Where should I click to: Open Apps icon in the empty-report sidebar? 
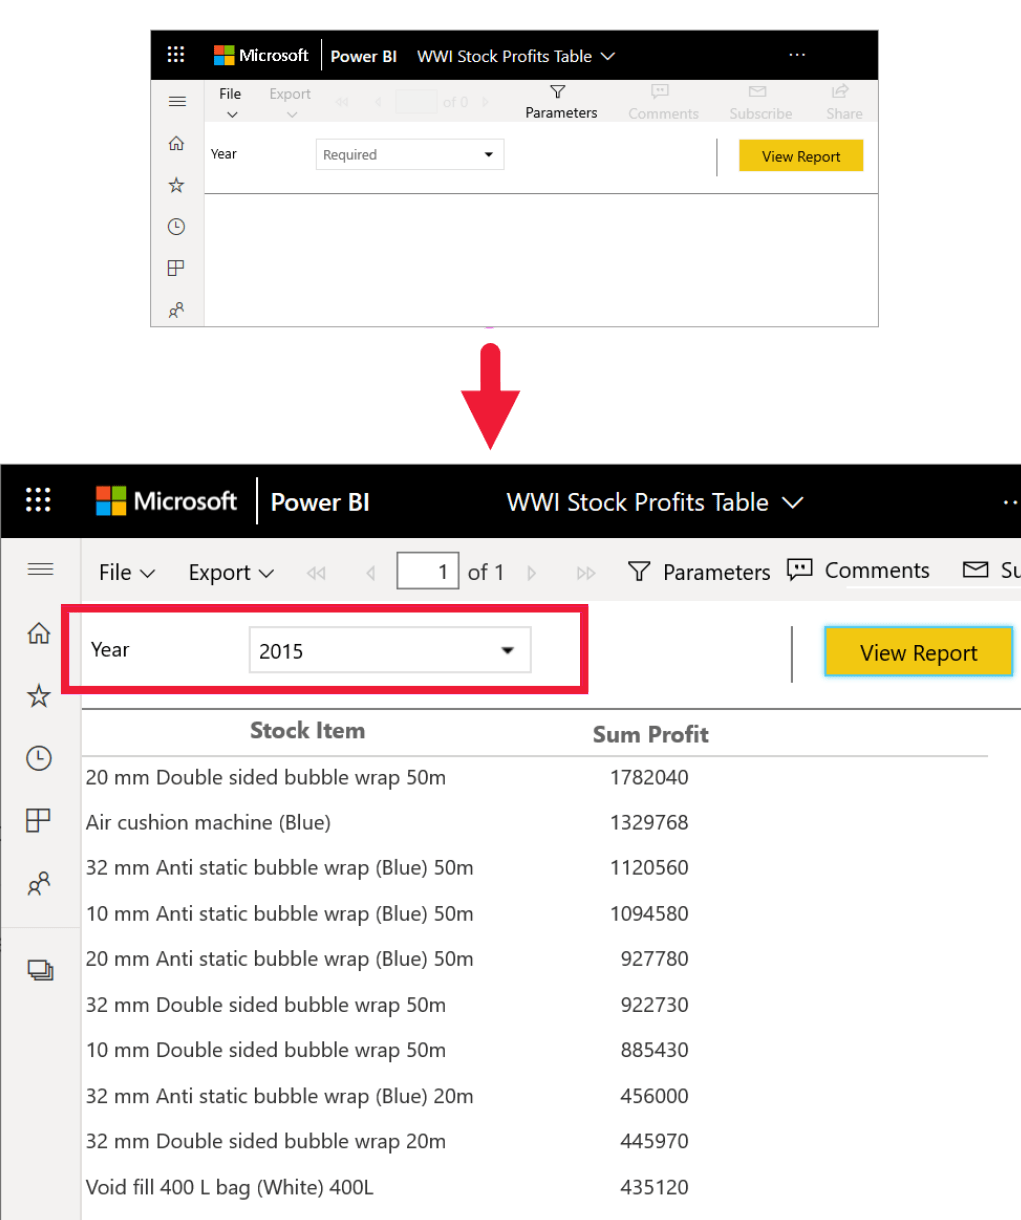[x=176, y=268]
